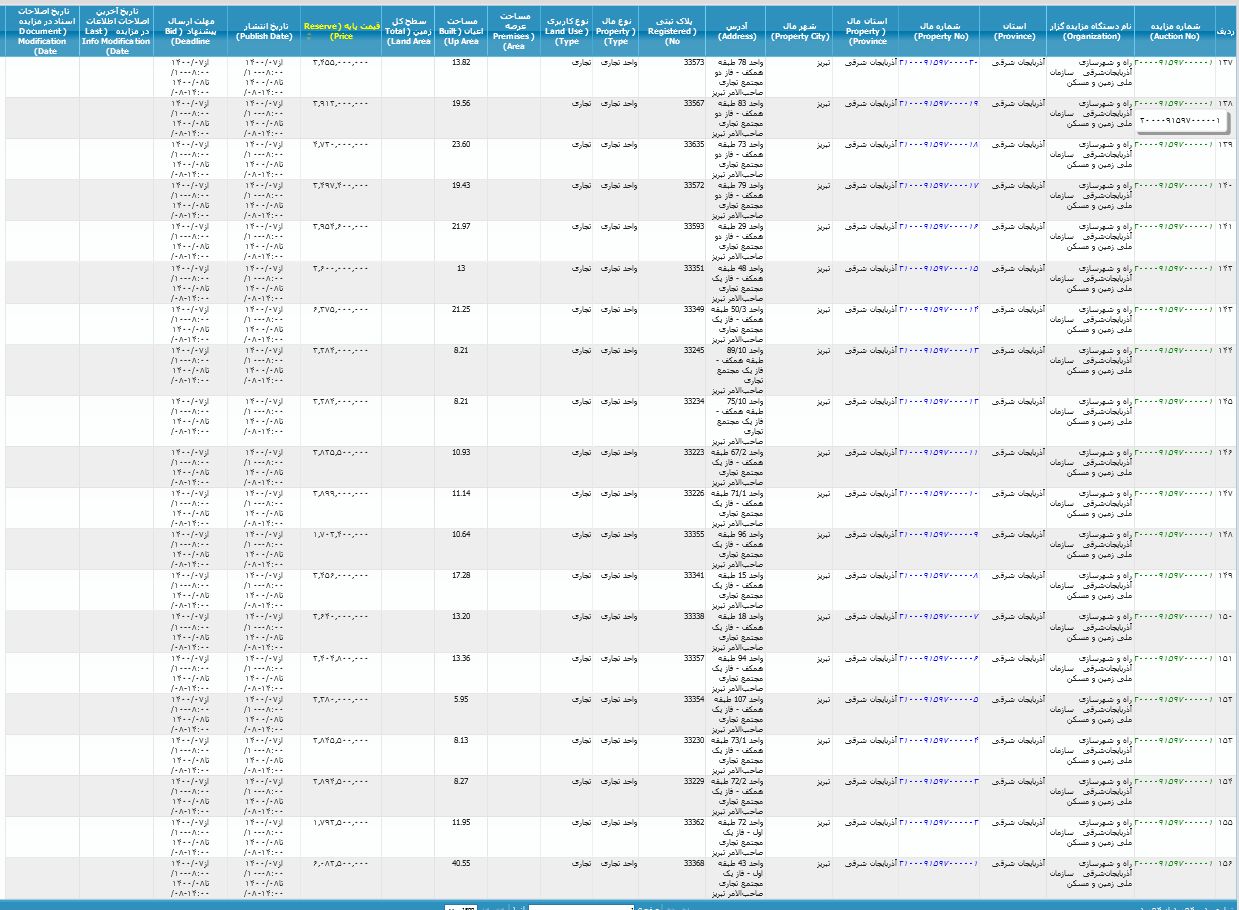The image size is (1239, 910).
Task: Sort table by Organization column header
Action: point(1090,29)
